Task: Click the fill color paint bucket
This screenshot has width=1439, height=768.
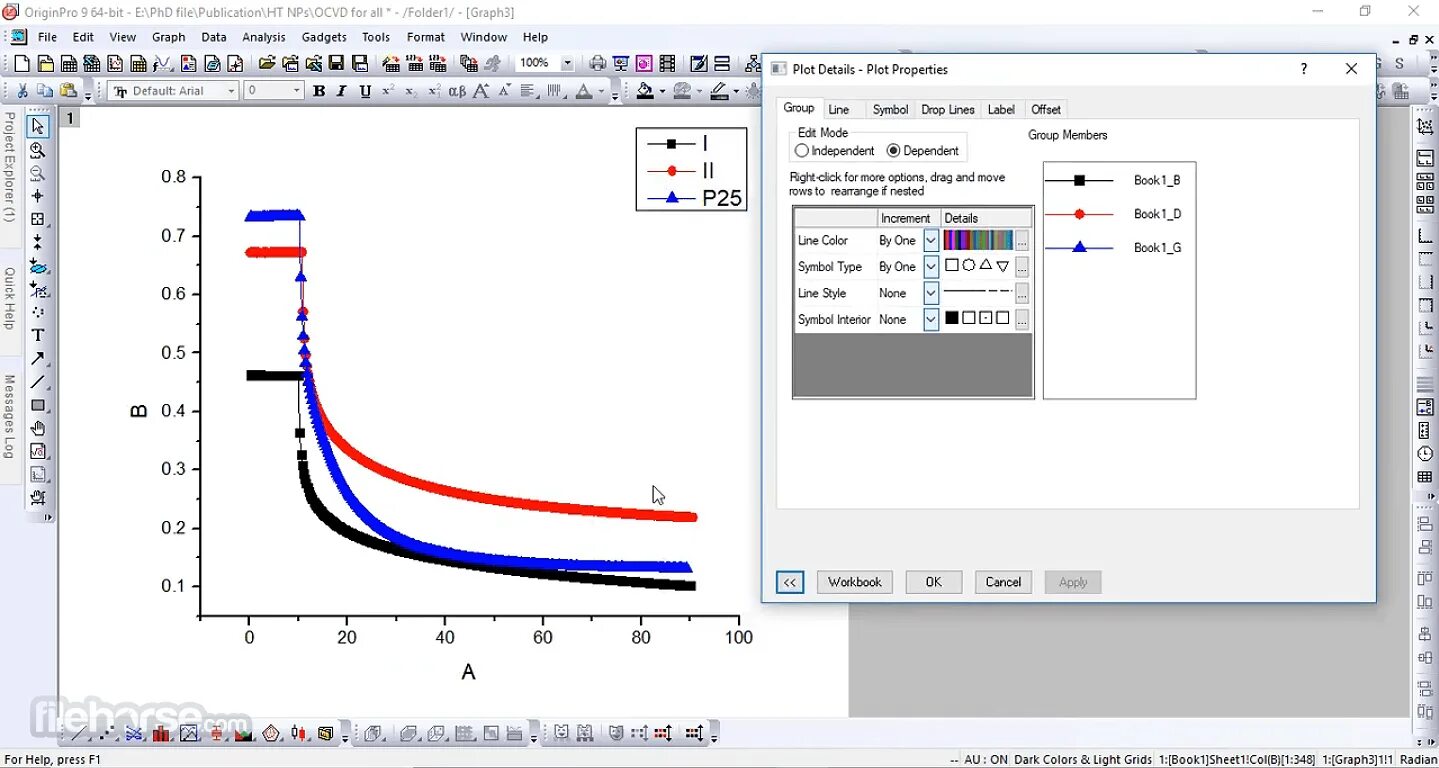Action: [x=645, y=91]
